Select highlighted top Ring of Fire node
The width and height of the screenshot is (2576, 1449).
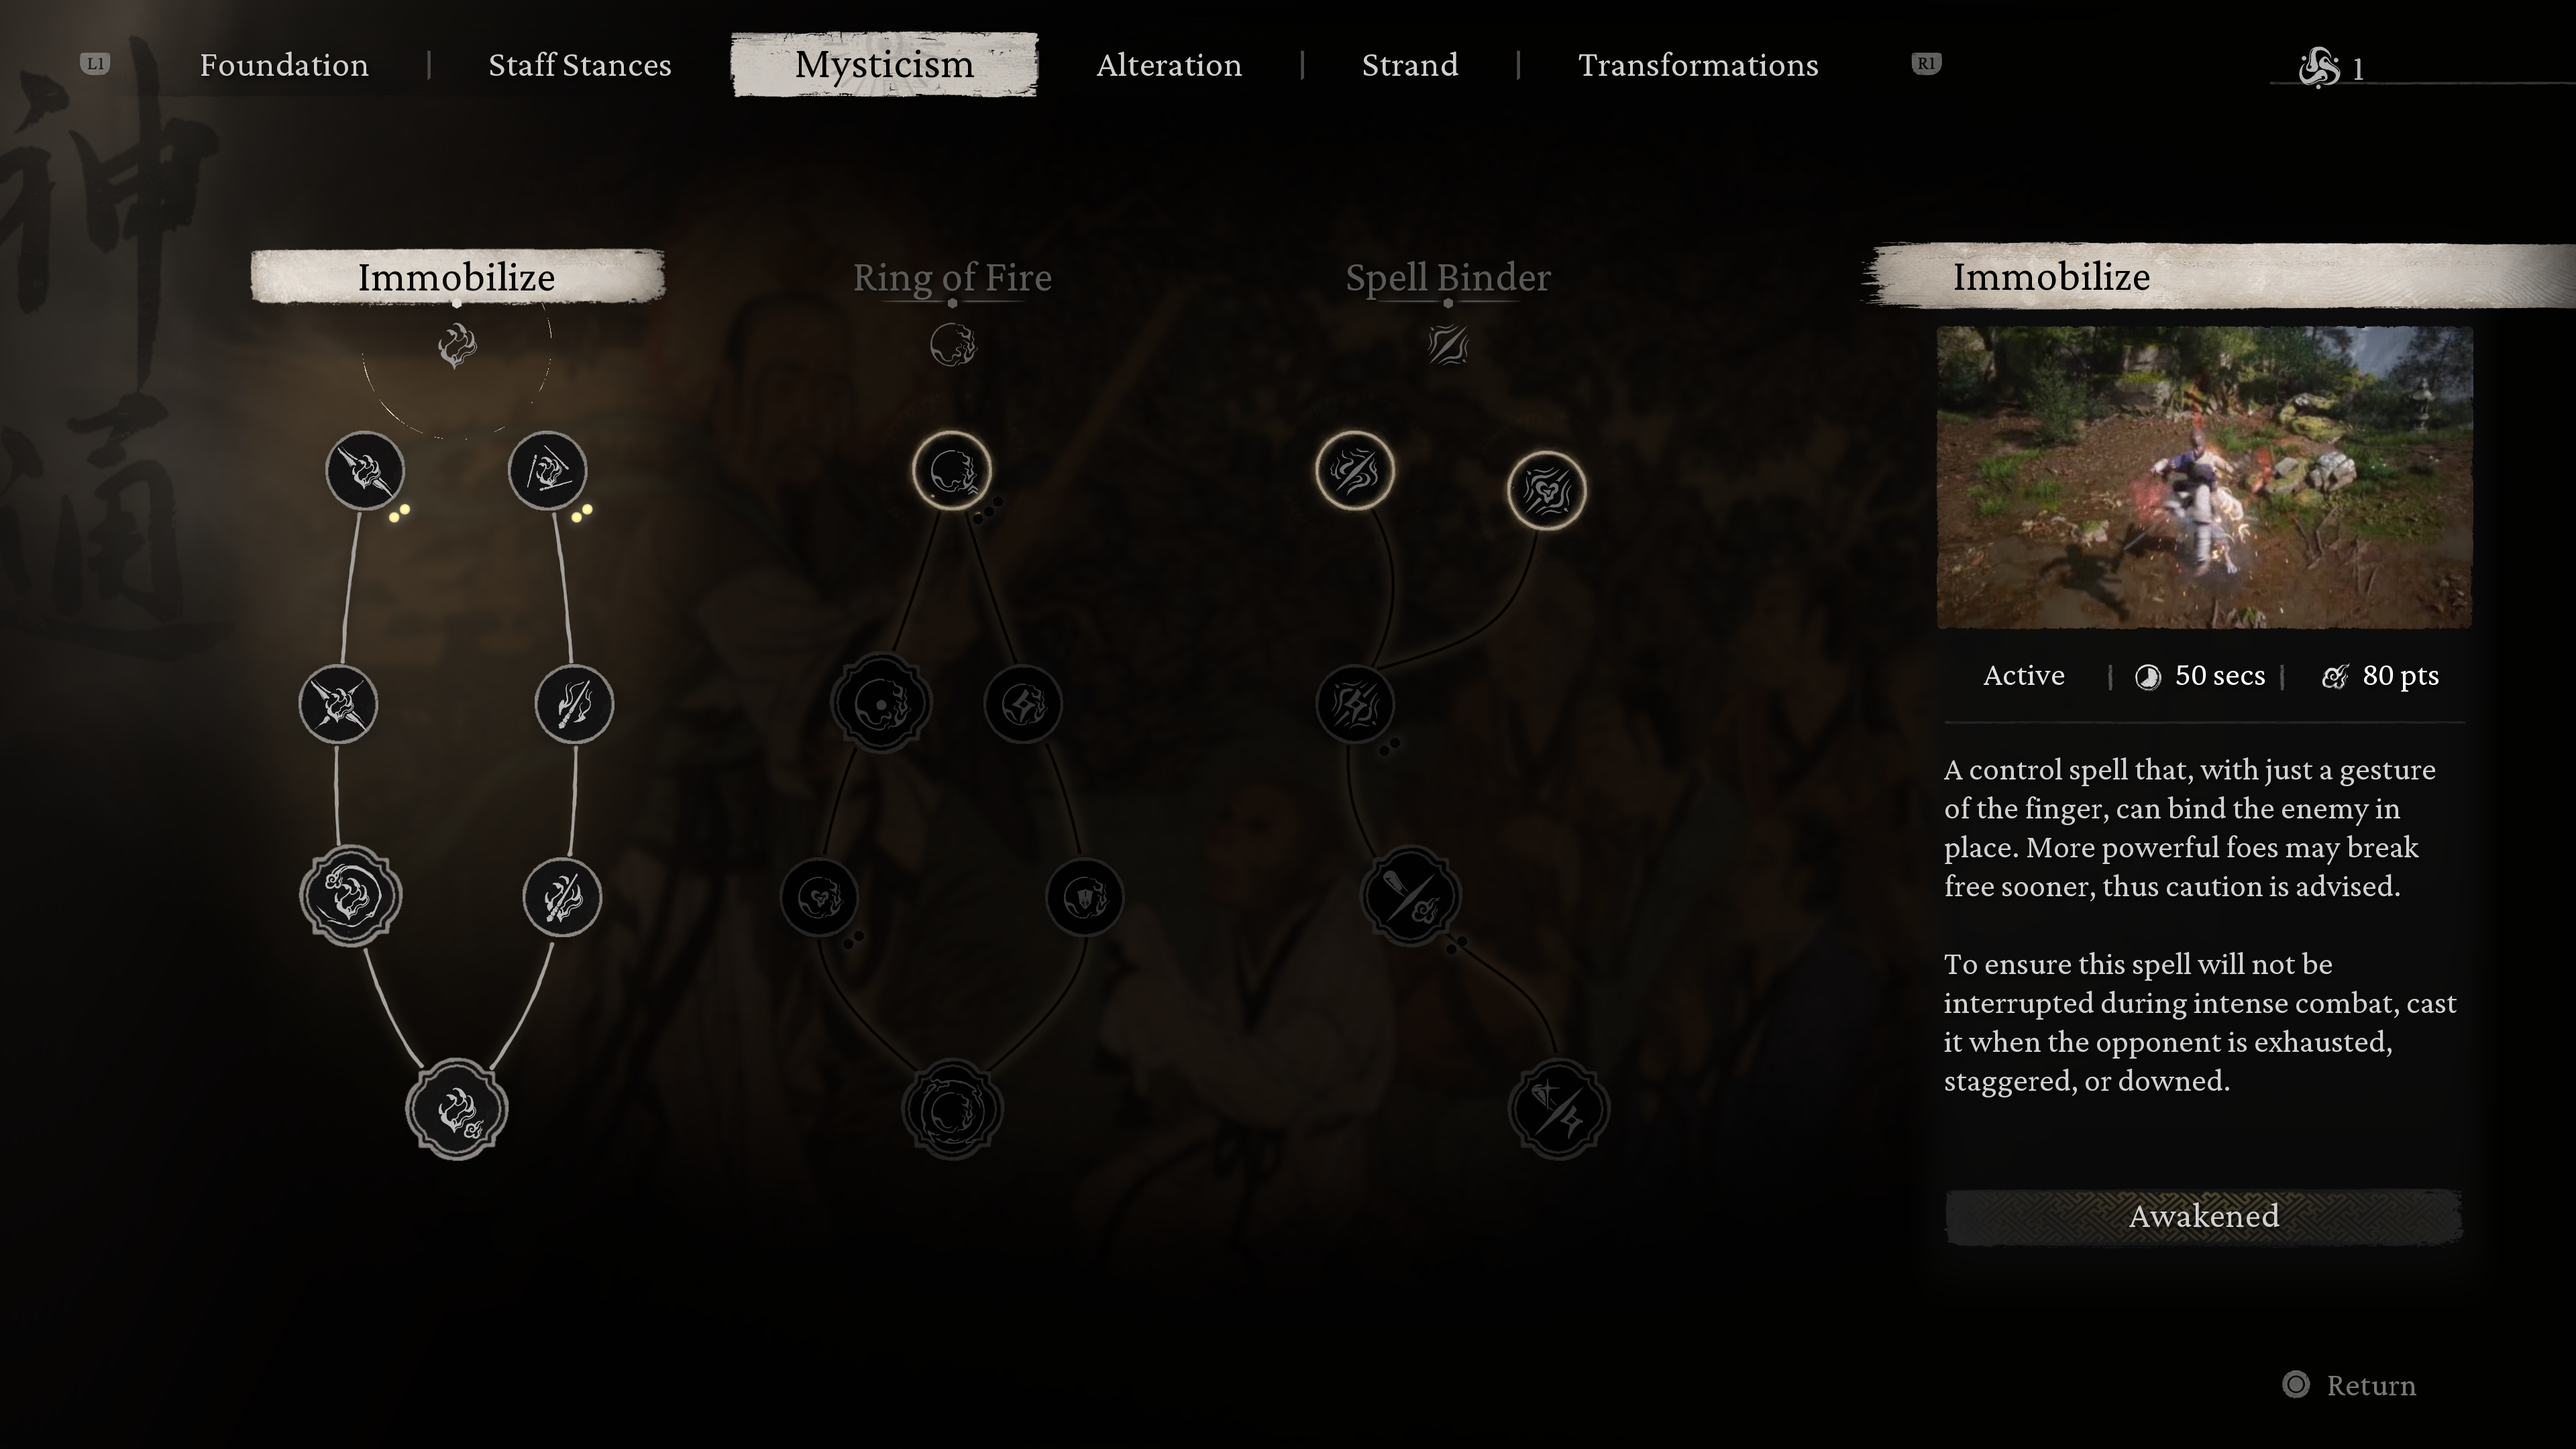click(x=952, y=470)
